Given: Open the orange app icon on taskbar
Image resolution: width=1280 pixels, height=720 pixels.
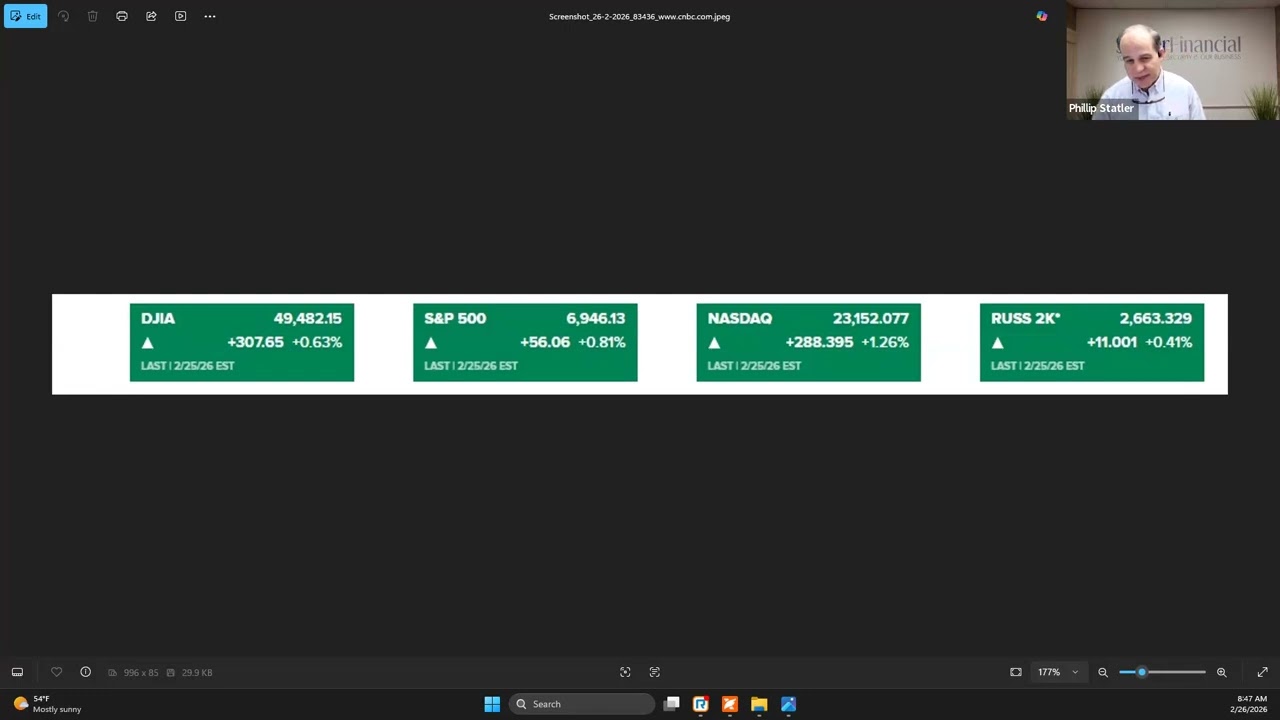Looking at the screenshot, I should (x=730, y=704).
